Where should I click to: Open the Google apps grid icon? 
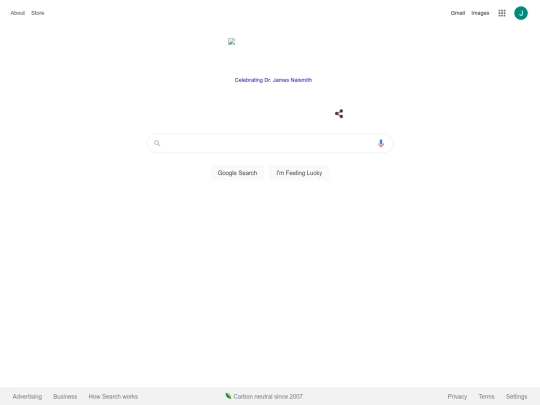tap(502, 13)
